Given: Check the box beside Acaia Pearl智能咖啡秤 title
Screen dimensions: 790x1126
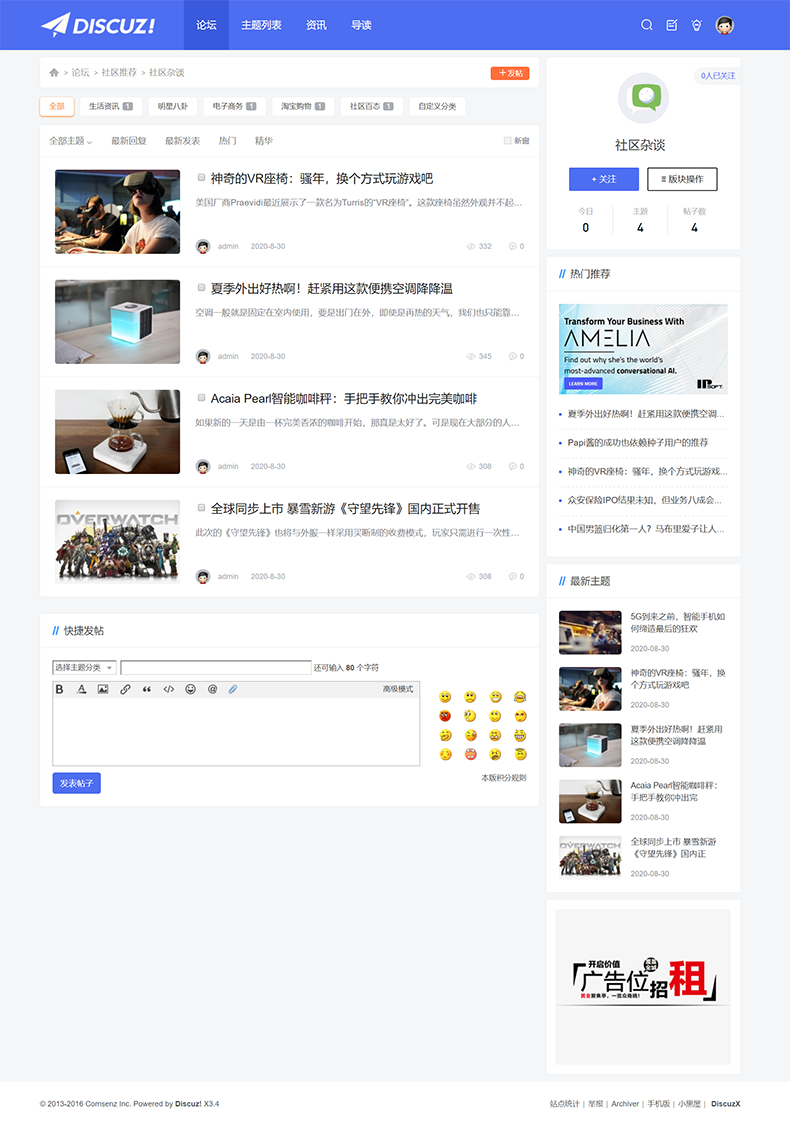Looking at the screenshot, I should pos(202,397).
